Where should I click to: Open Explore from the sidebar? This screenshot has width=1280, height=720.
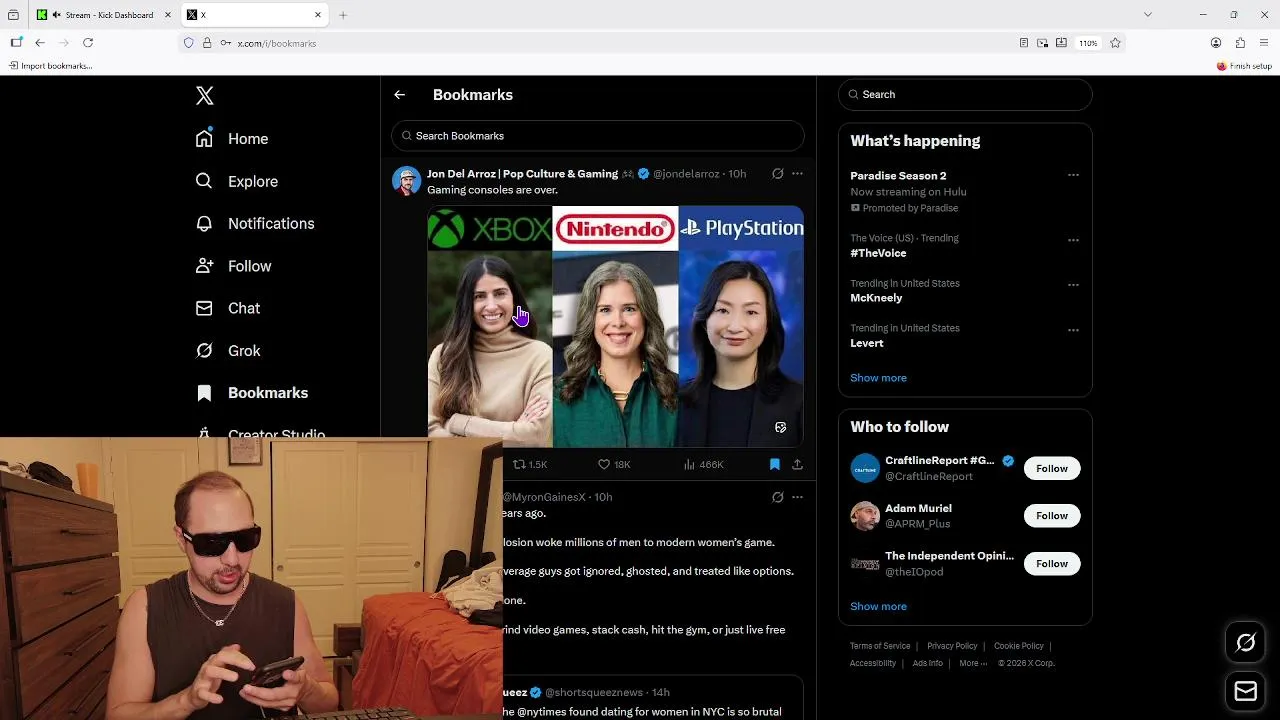click(237, 181)
